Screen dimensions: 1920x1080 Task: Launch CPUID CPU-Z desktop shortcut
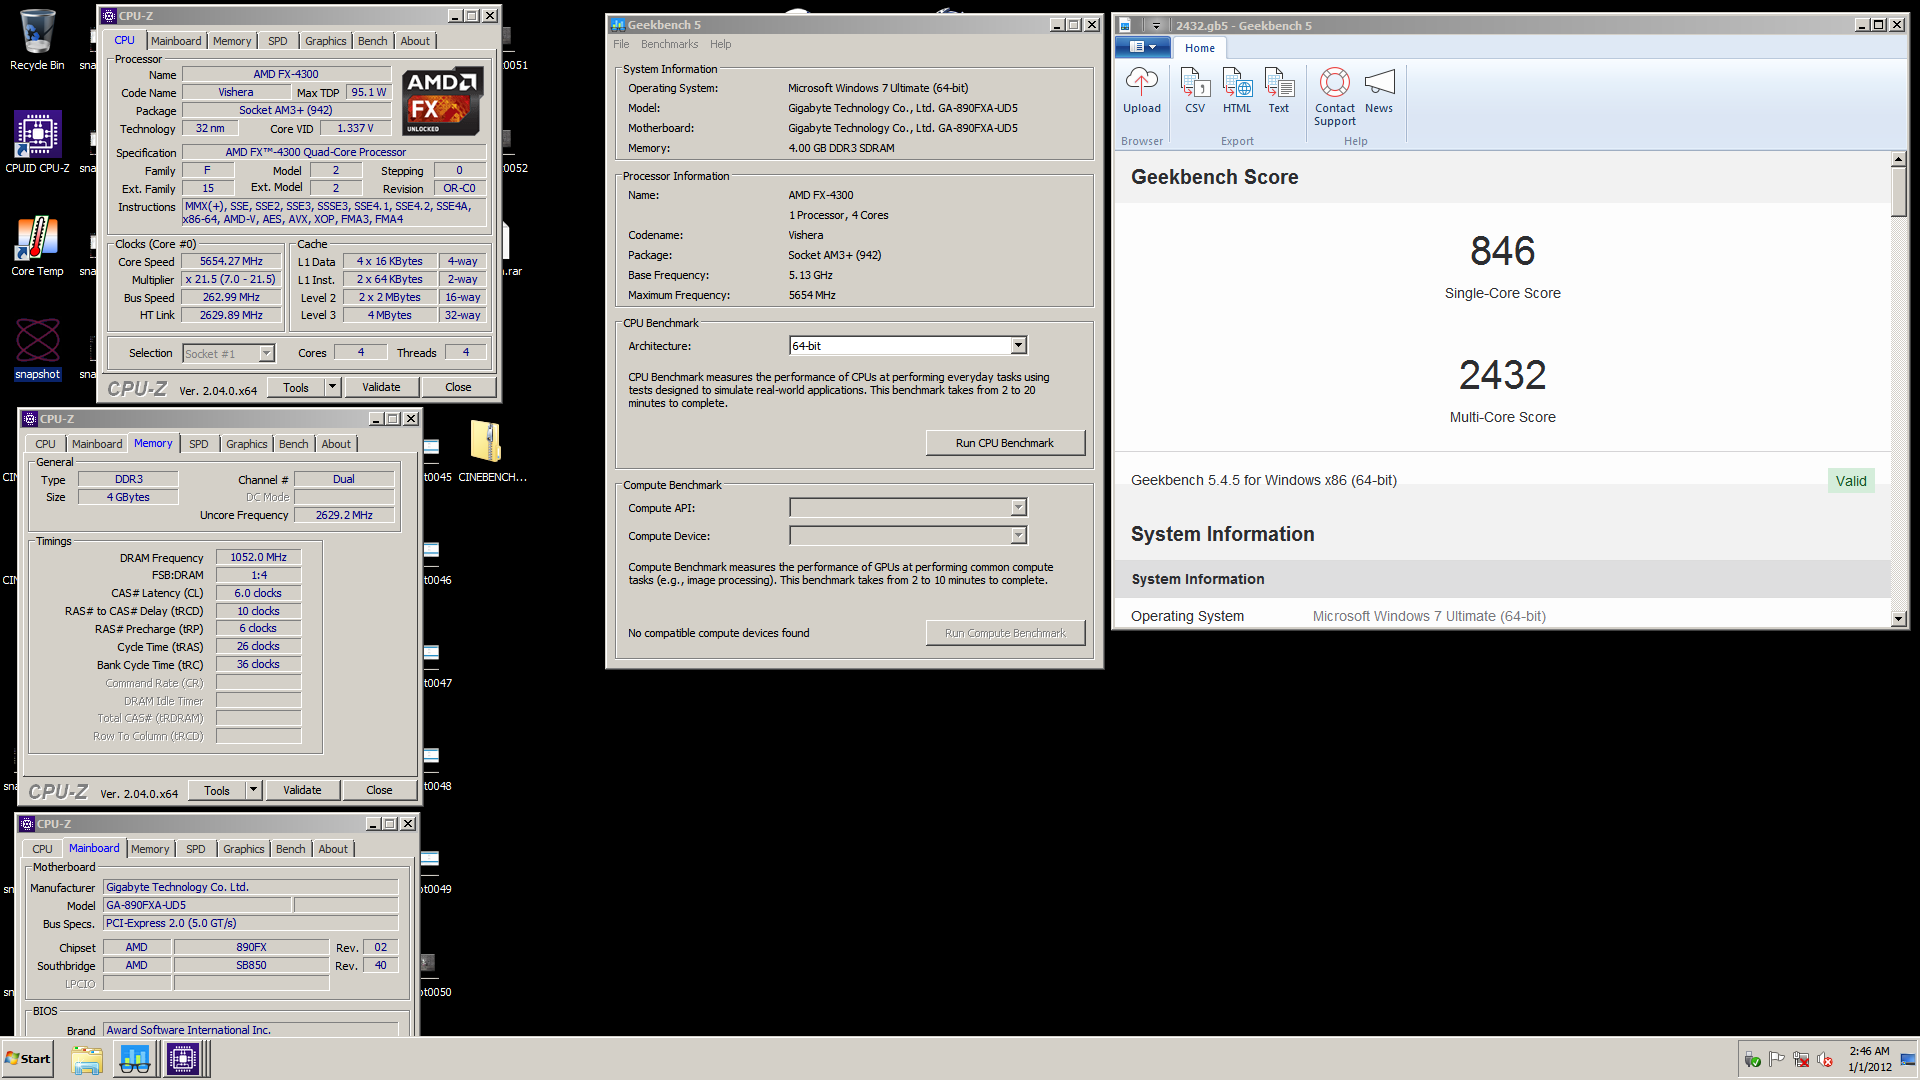[37, 142]
